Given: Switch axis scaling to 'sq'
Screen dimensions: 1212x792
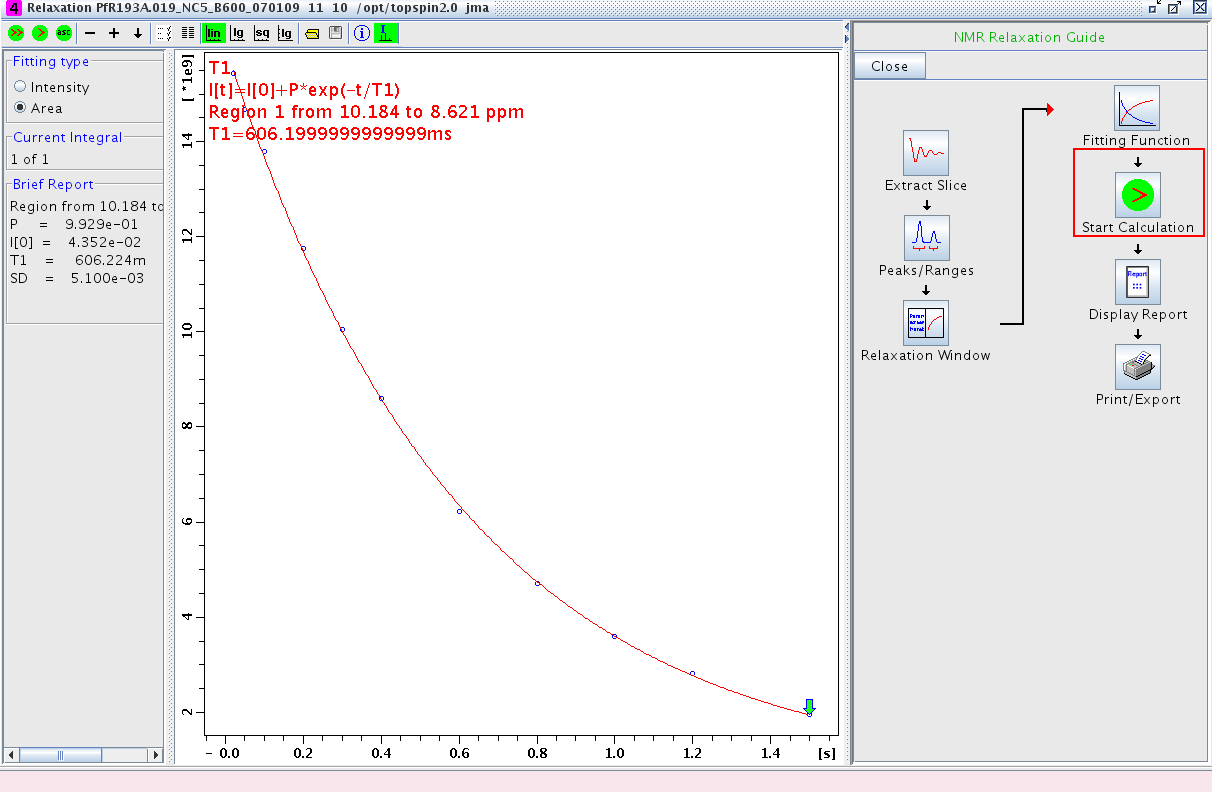Looking at the screenshot, I should pyautogui.click(x=261, y=33).
